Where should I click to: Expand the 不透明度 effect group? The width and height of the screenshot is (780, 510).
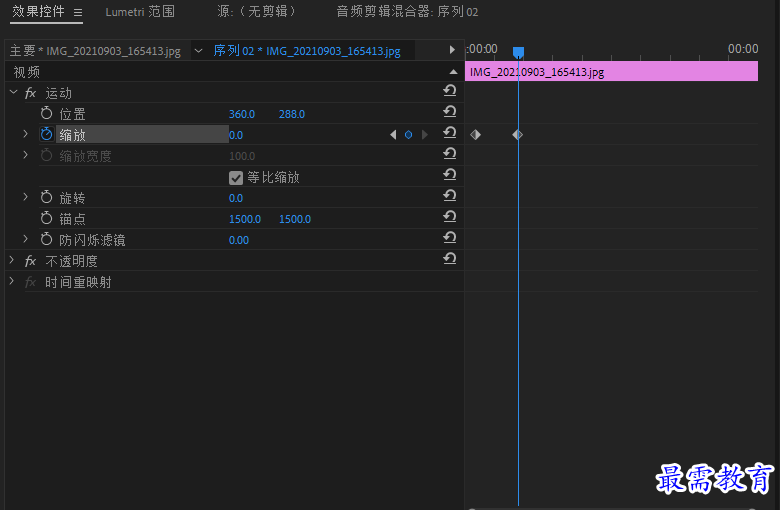click(12, 260)
